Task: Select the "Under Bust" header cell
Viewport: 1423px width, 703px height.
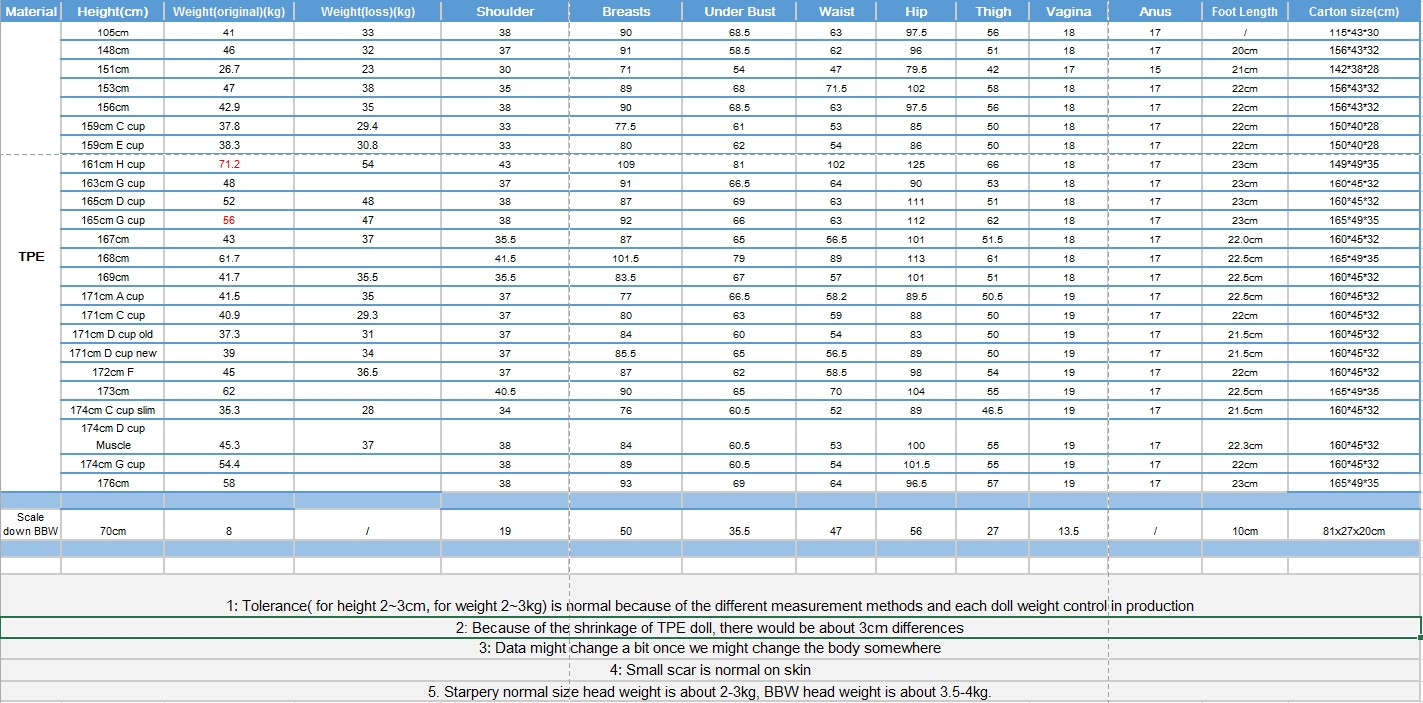Action: [x=739, y=12]
